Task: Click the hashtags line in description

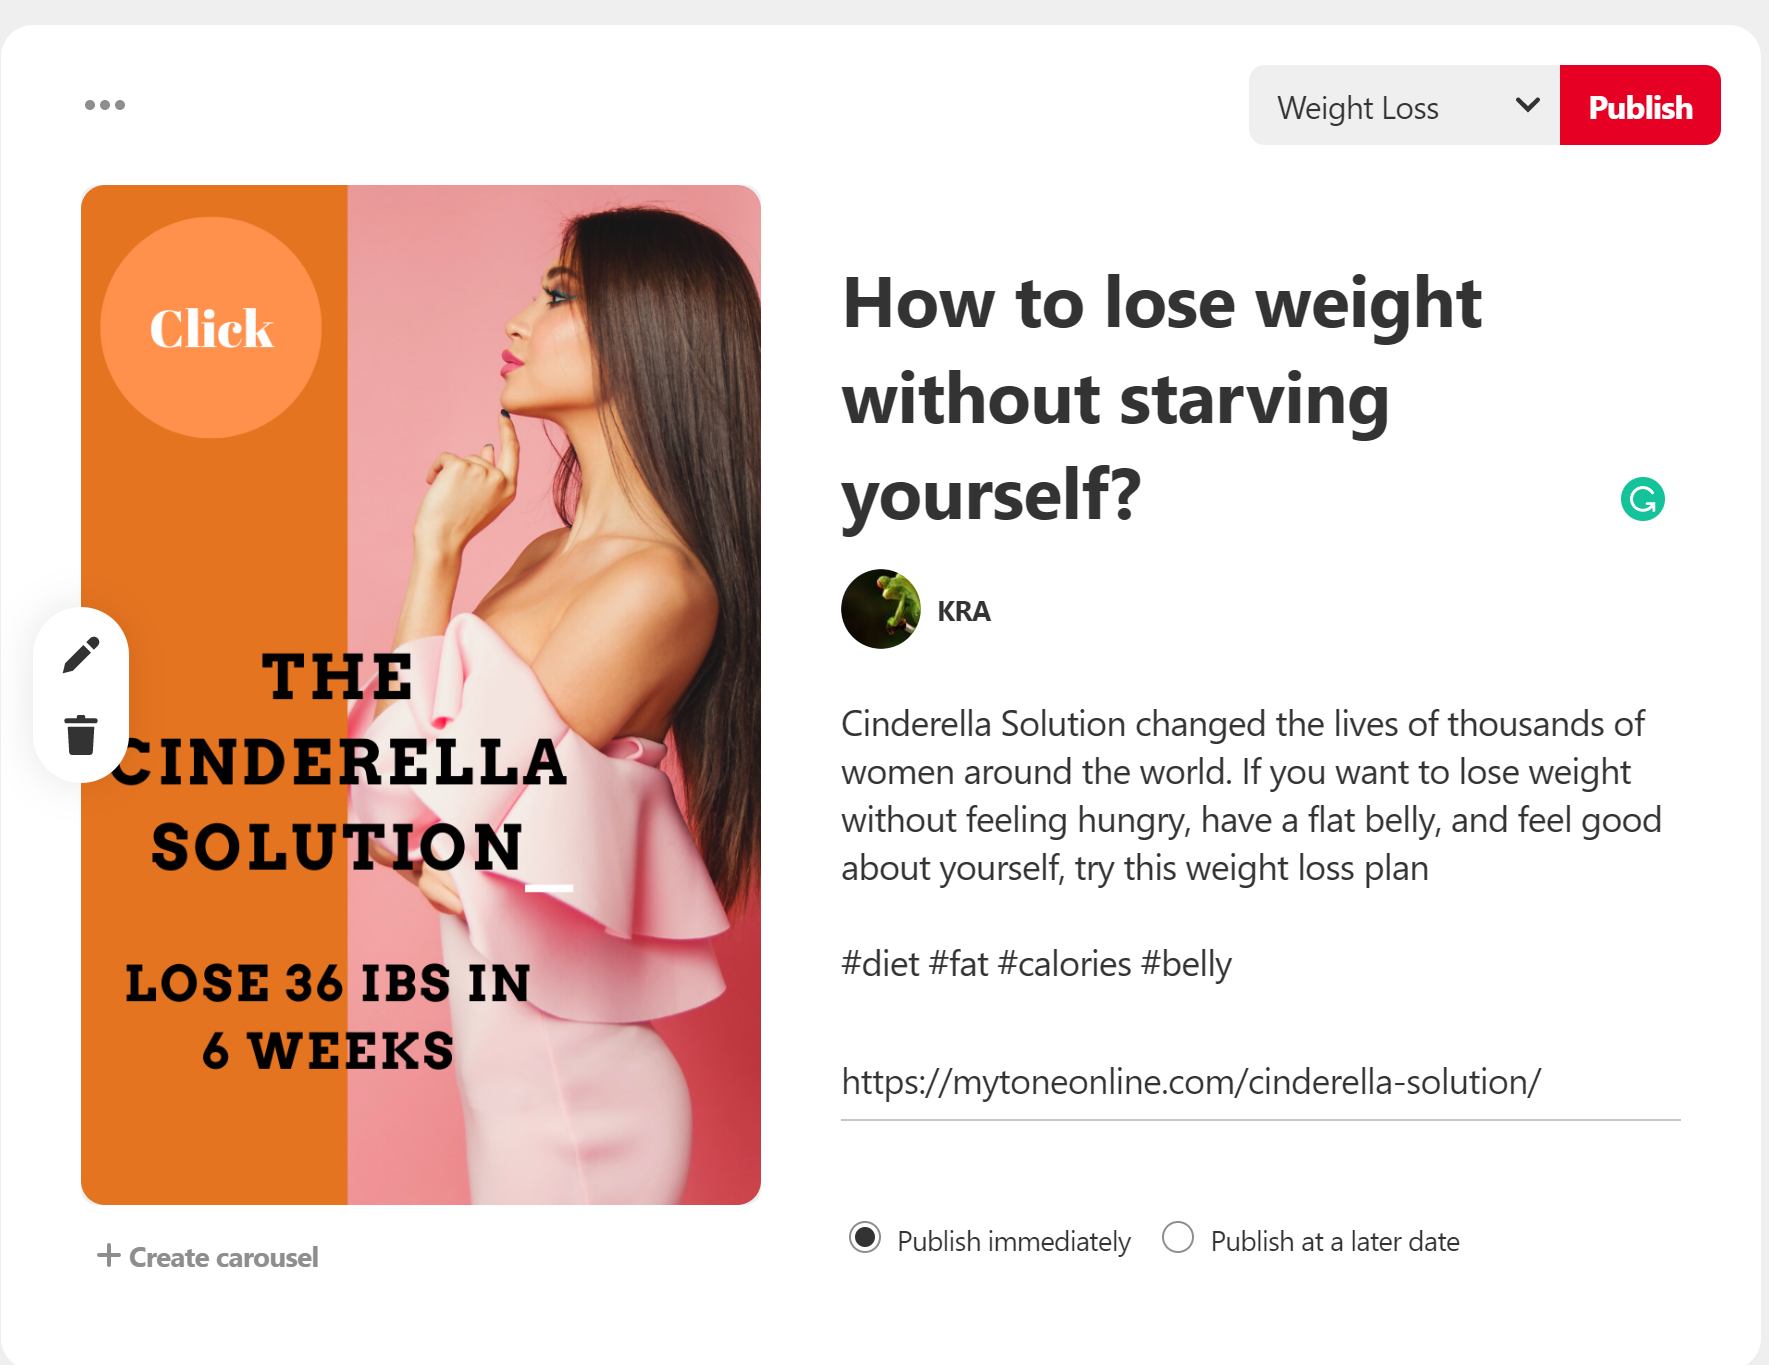Action: [x=1036, y=964]
